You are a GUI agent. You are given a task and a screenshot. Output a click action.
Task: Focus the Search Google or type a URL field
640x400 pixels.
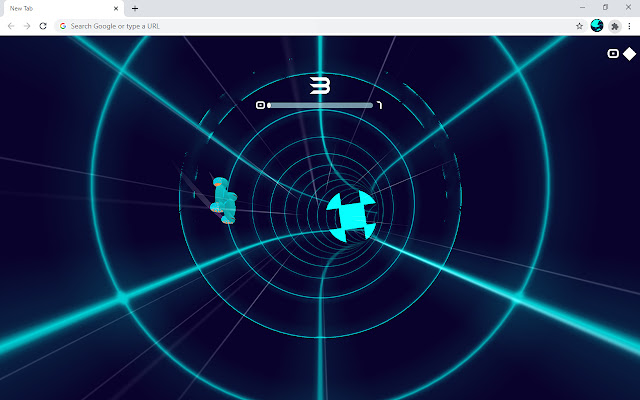[320, 26]
